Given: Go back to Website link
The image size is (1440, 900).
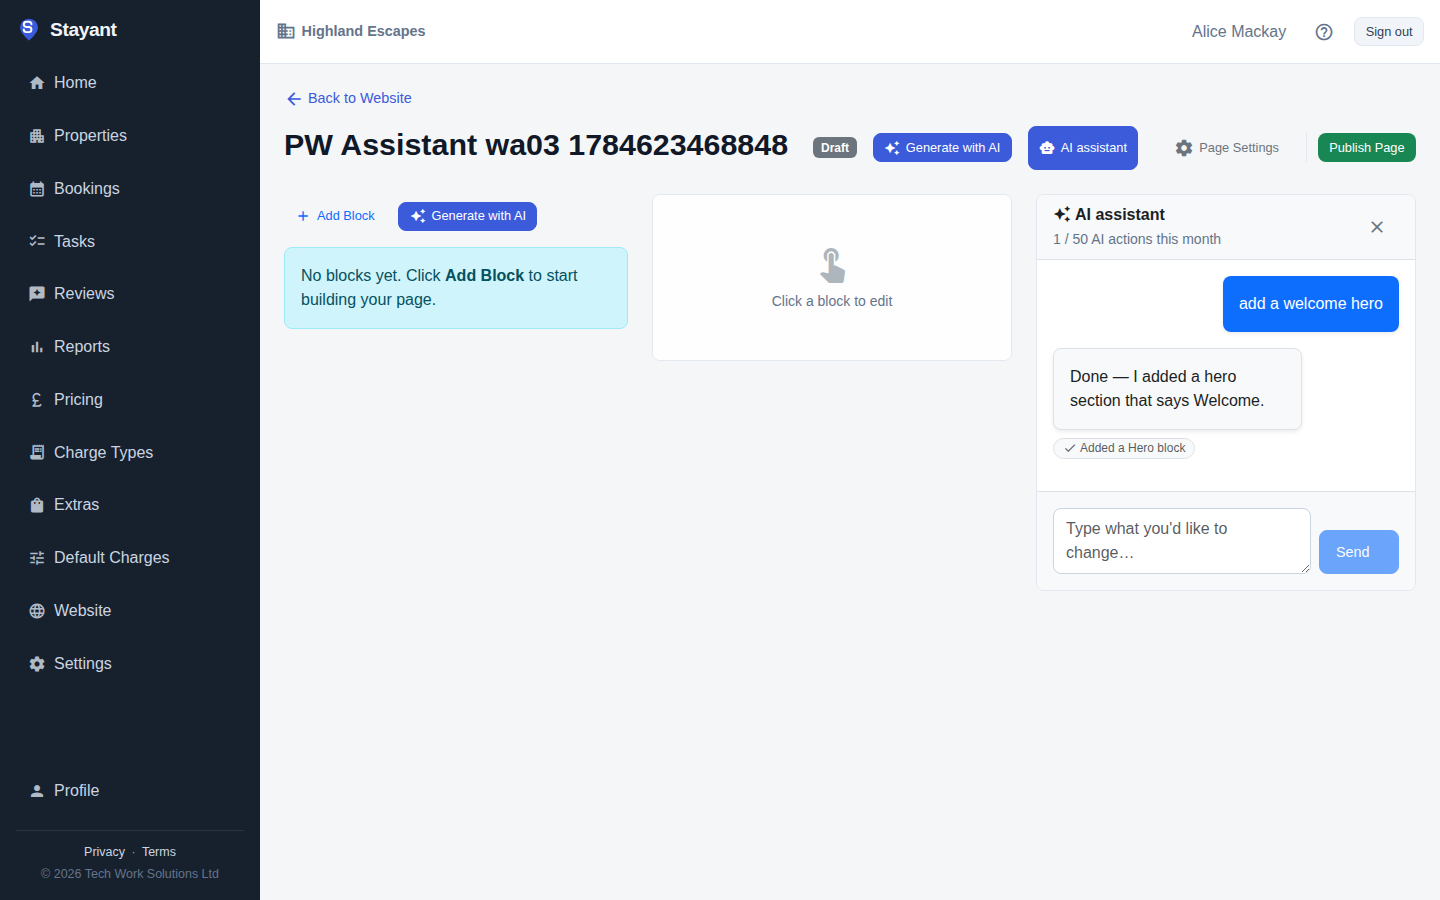Looking at the screenshot, I should [x=349, y=98].
